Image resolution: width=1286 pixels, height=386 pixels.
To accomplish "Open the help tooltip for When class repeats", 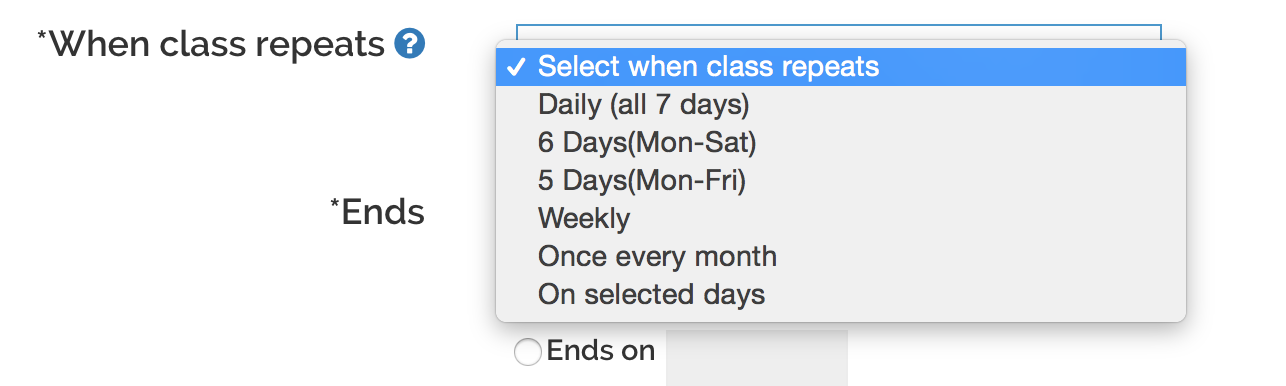I will click(410, 44).
